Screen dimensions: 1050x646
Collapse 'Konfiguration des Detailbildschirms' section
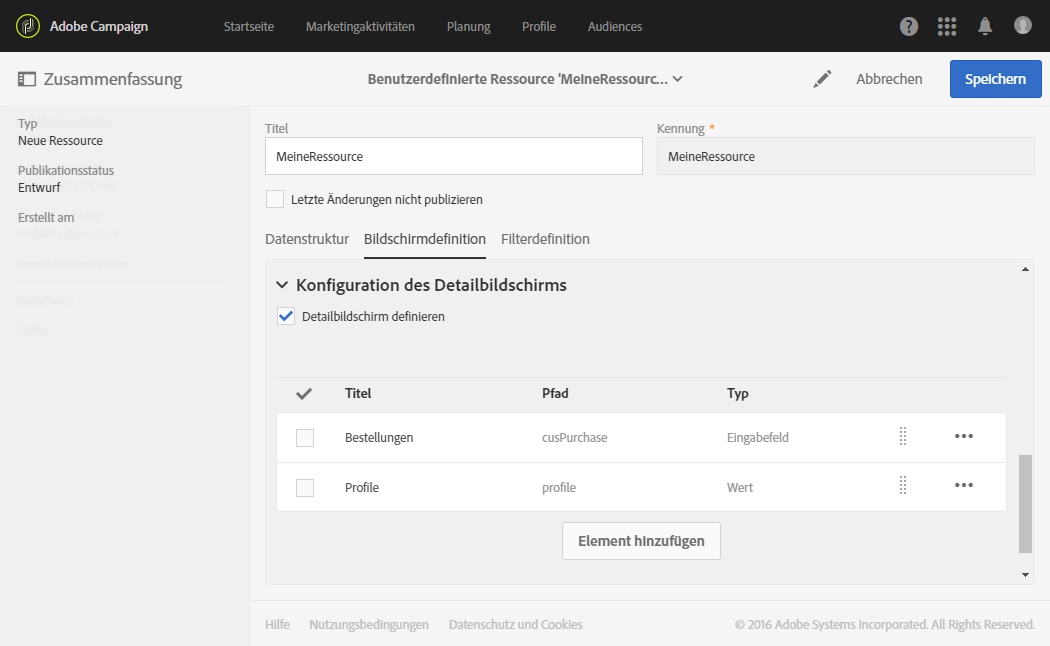click(x=282, y=285)
